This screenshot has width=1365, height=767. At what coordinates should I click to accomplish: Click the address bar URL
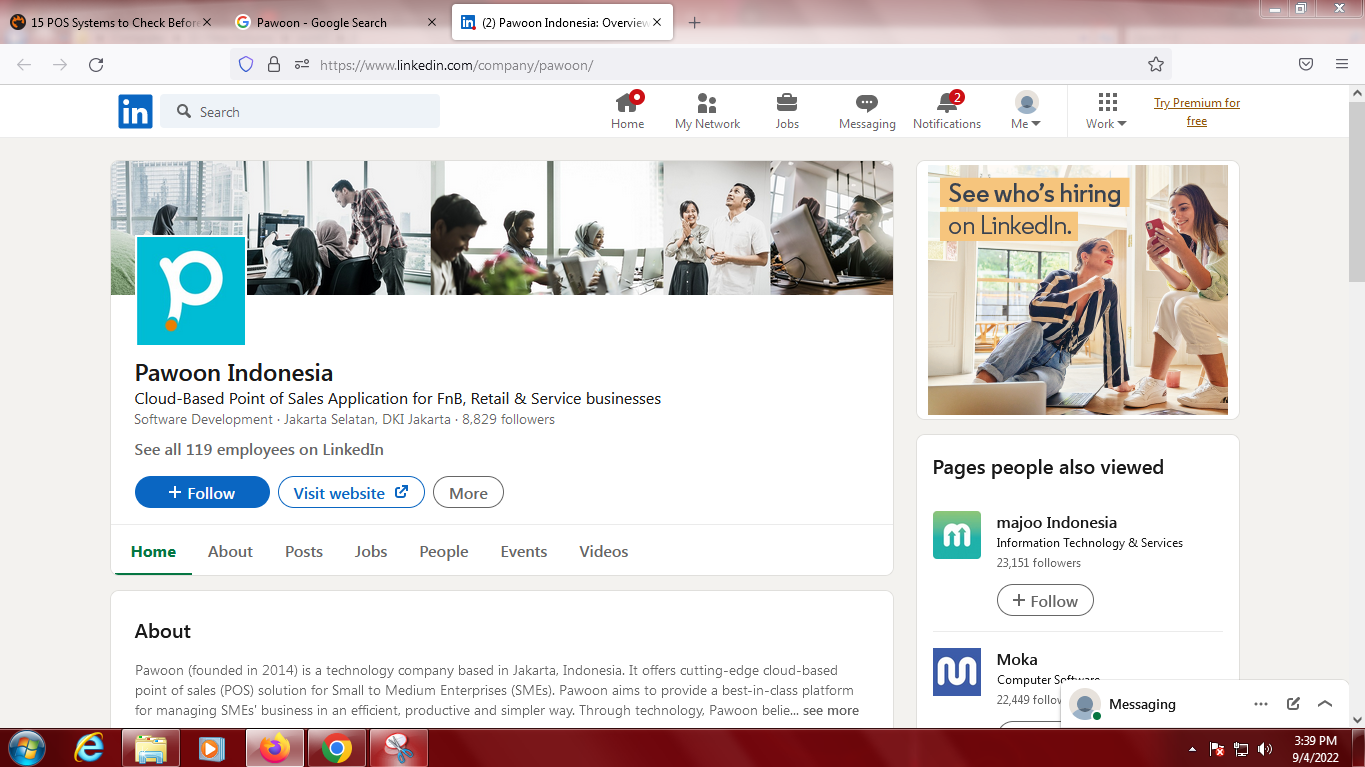457,65
